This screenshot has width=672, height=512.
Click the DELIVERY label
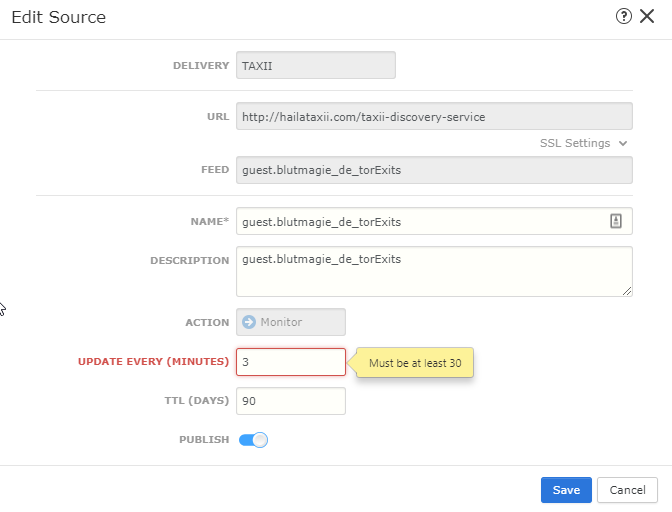(201, 66)
